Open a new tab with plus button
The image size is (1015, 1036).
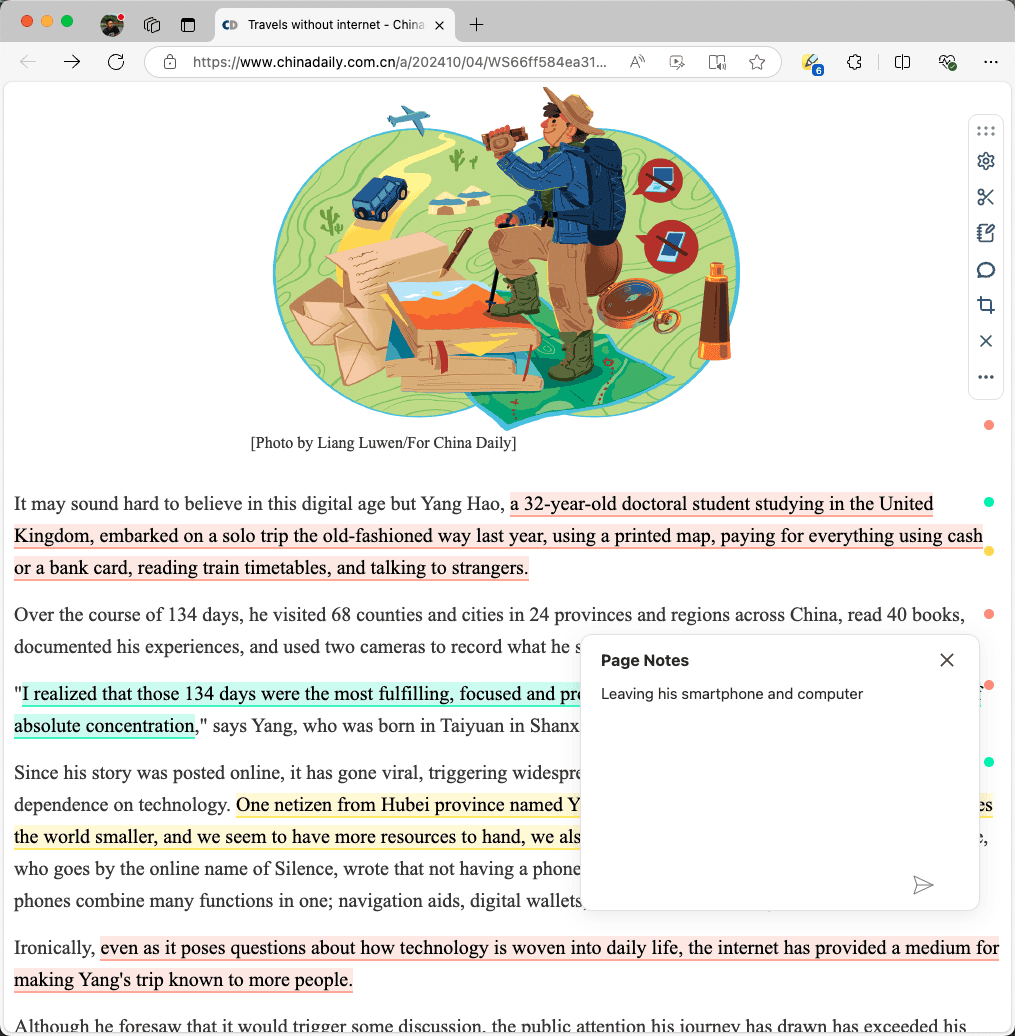[477, 24]
